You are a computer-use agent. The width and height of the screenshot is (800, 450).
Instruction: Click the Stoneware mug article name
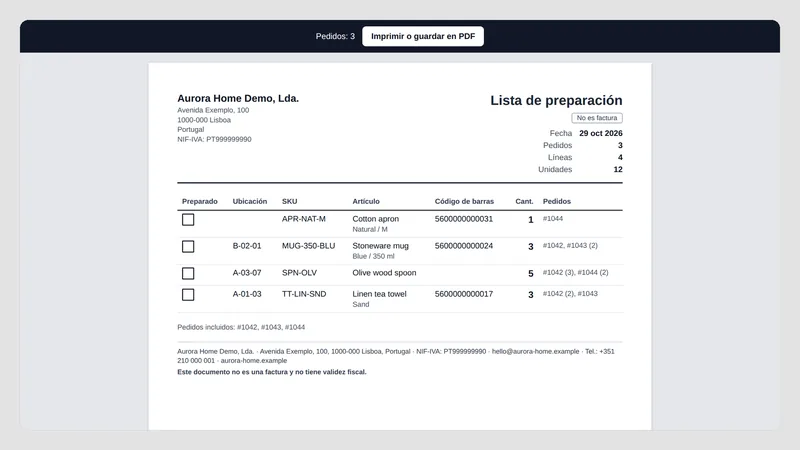381,246
